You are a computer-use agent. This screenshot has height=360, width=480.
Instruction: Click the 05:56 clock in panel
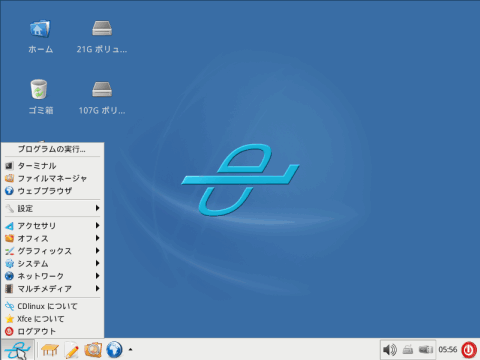click(x=447, y=350)
